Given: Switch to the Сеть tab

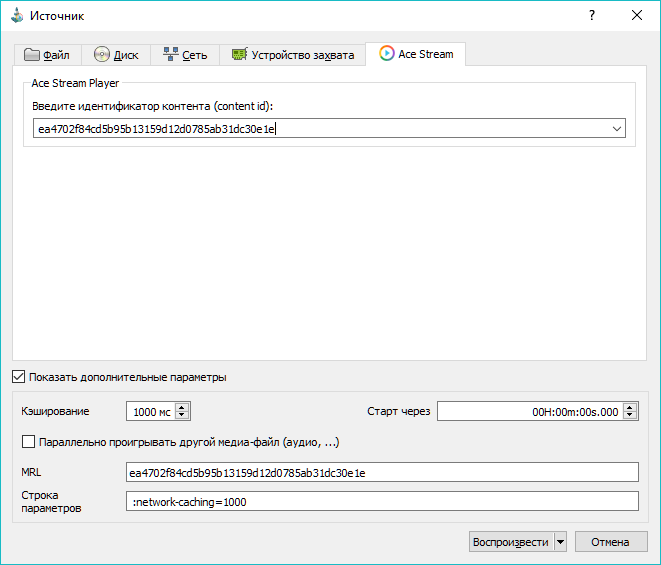Looking at the screenshot, I should click(x=185, y=55).
